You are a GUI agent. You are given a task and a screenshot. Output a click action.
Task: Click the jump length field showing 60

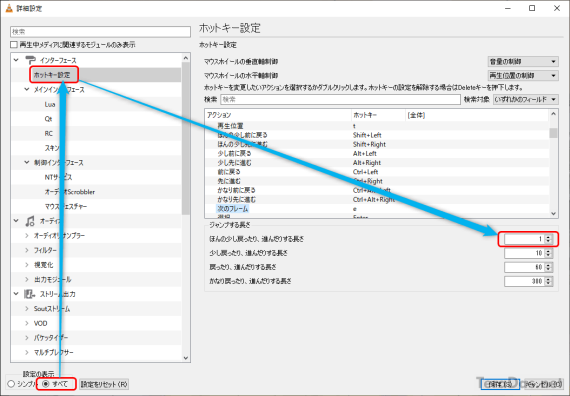pos(525,267)
